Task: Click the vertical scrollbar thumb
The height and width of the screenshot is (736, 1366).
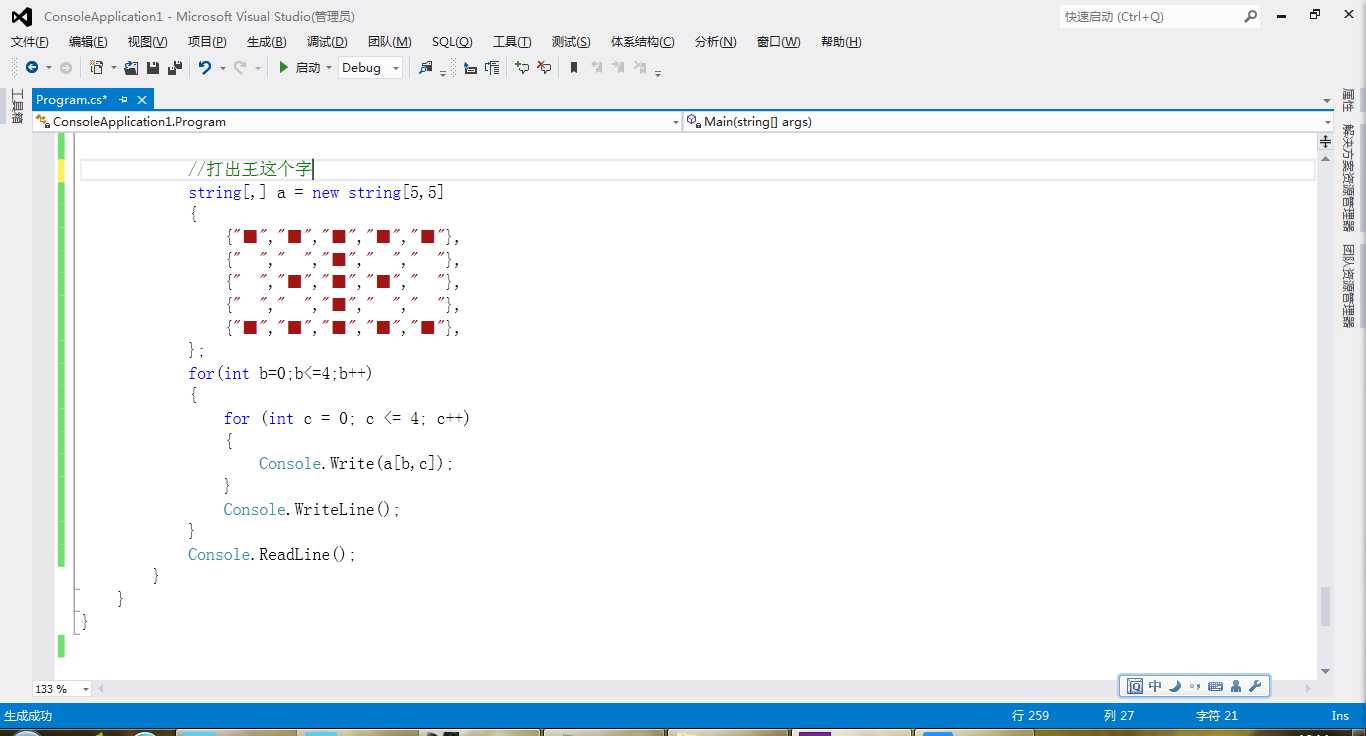Action: coord(1326,606)
